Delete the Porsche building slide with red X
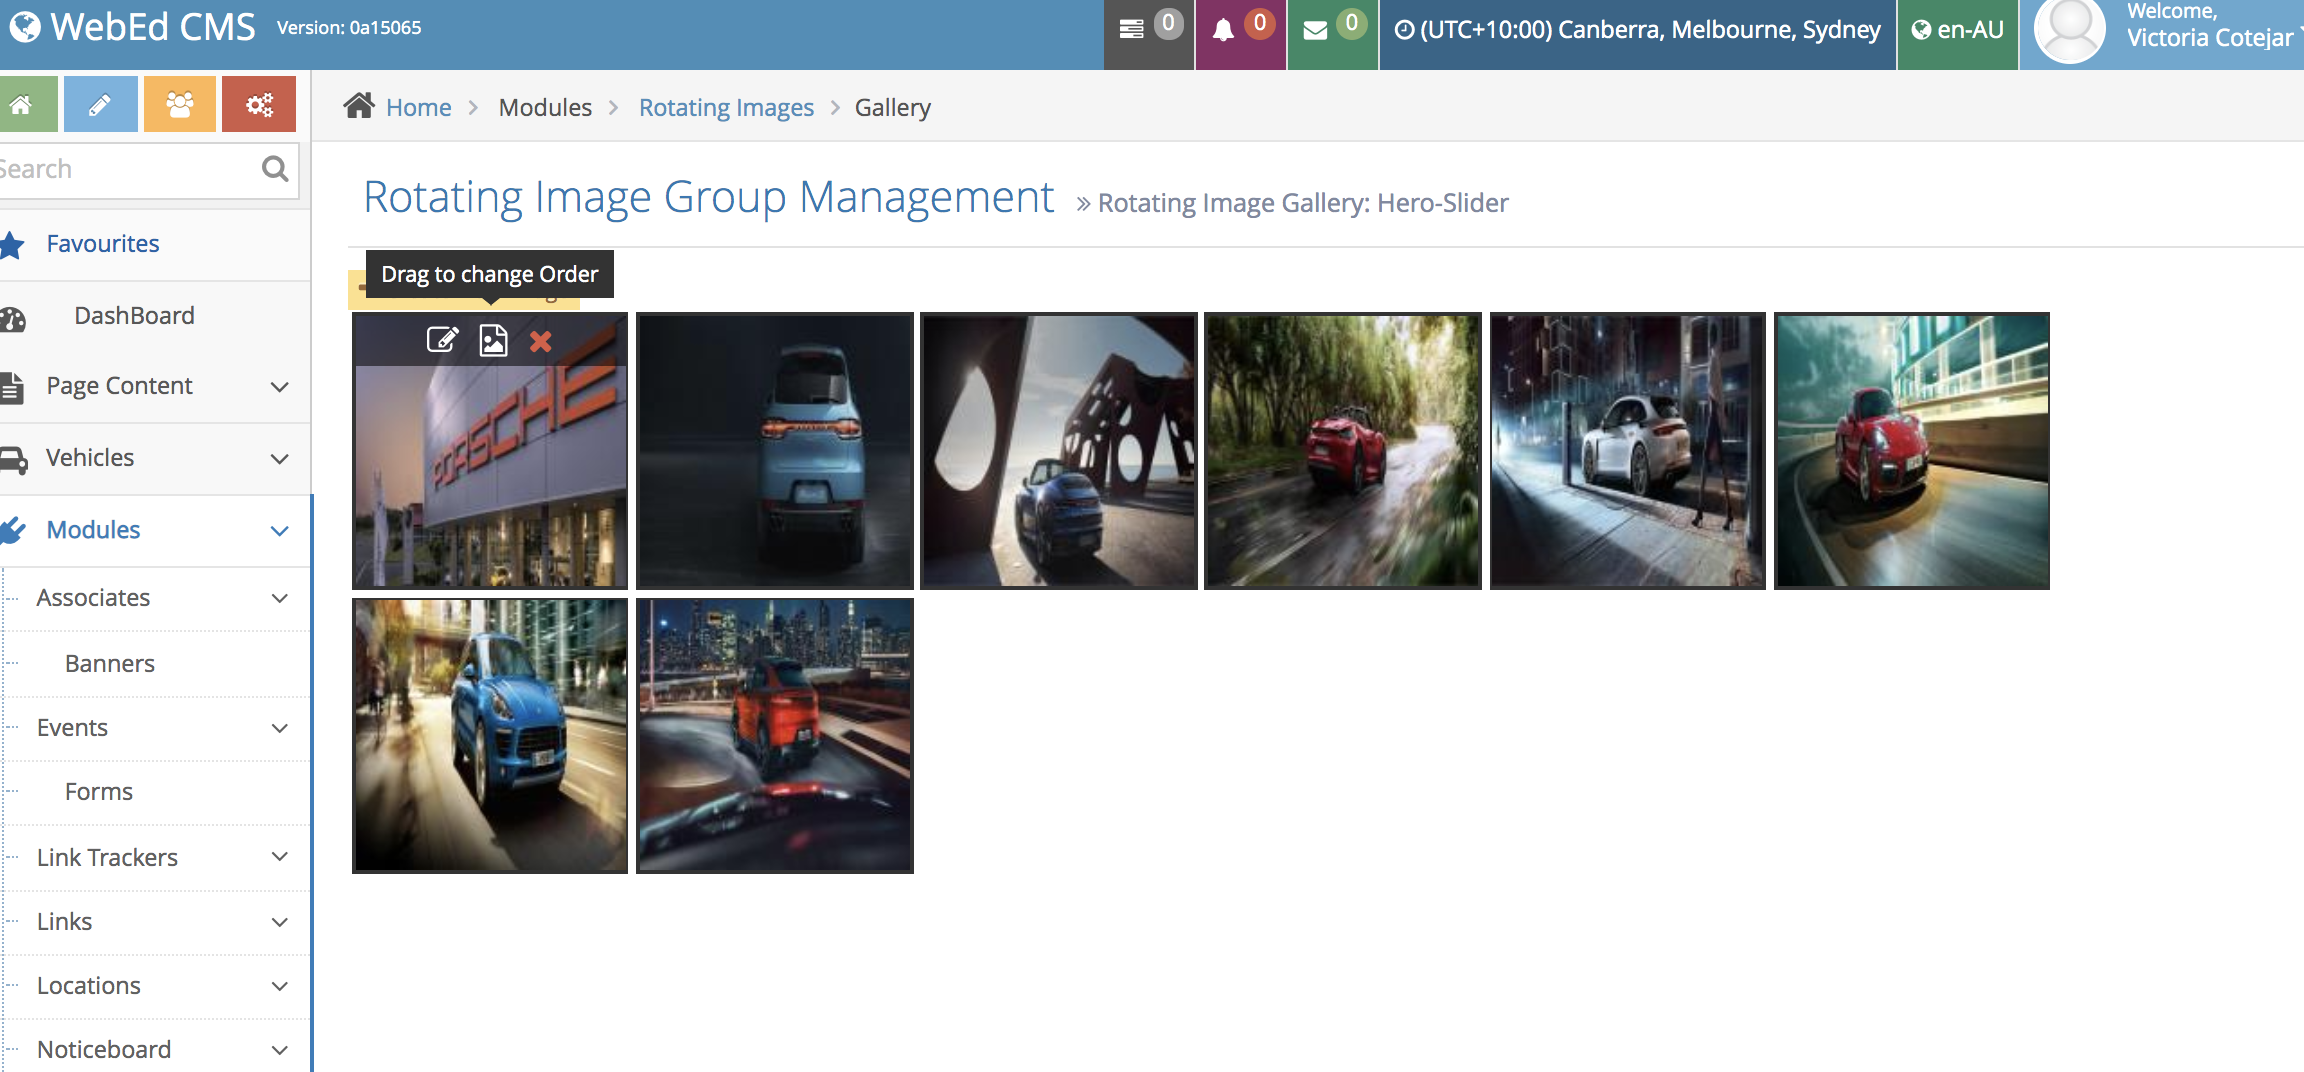Screen dimensions: 2304x1072 [540, 341]
